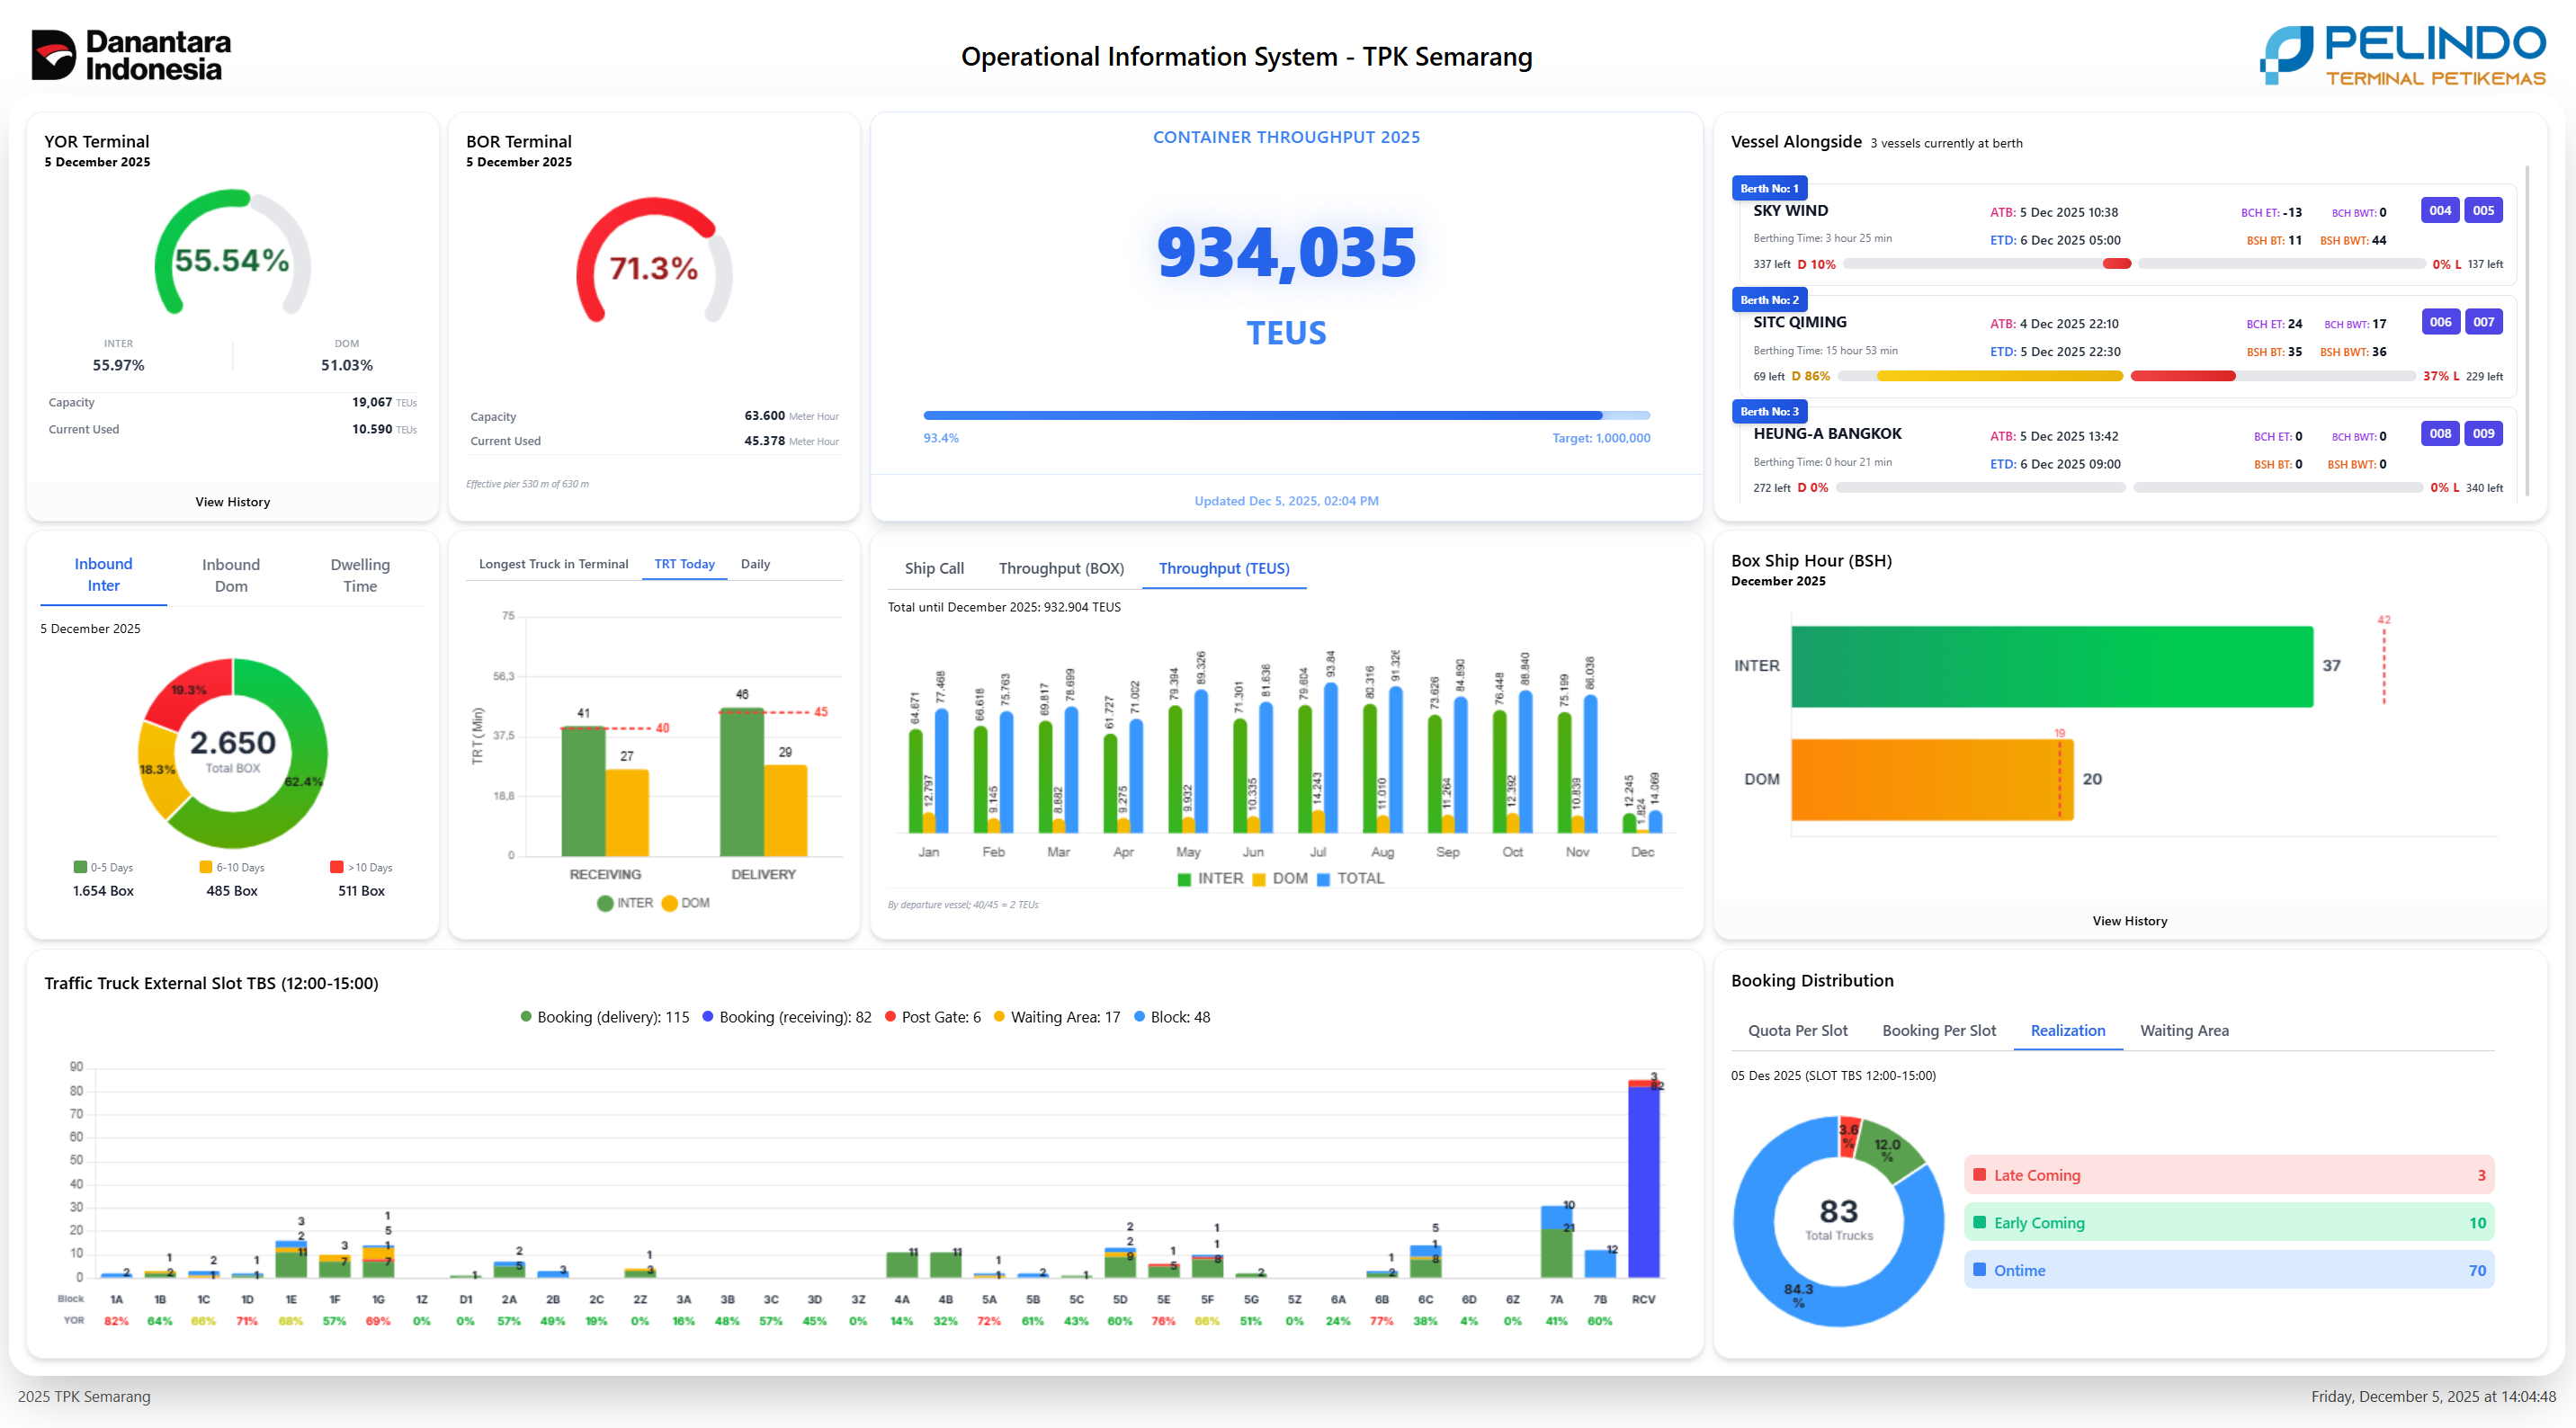Click the Late Coming row in Realization

[x=2228, y=1175]
